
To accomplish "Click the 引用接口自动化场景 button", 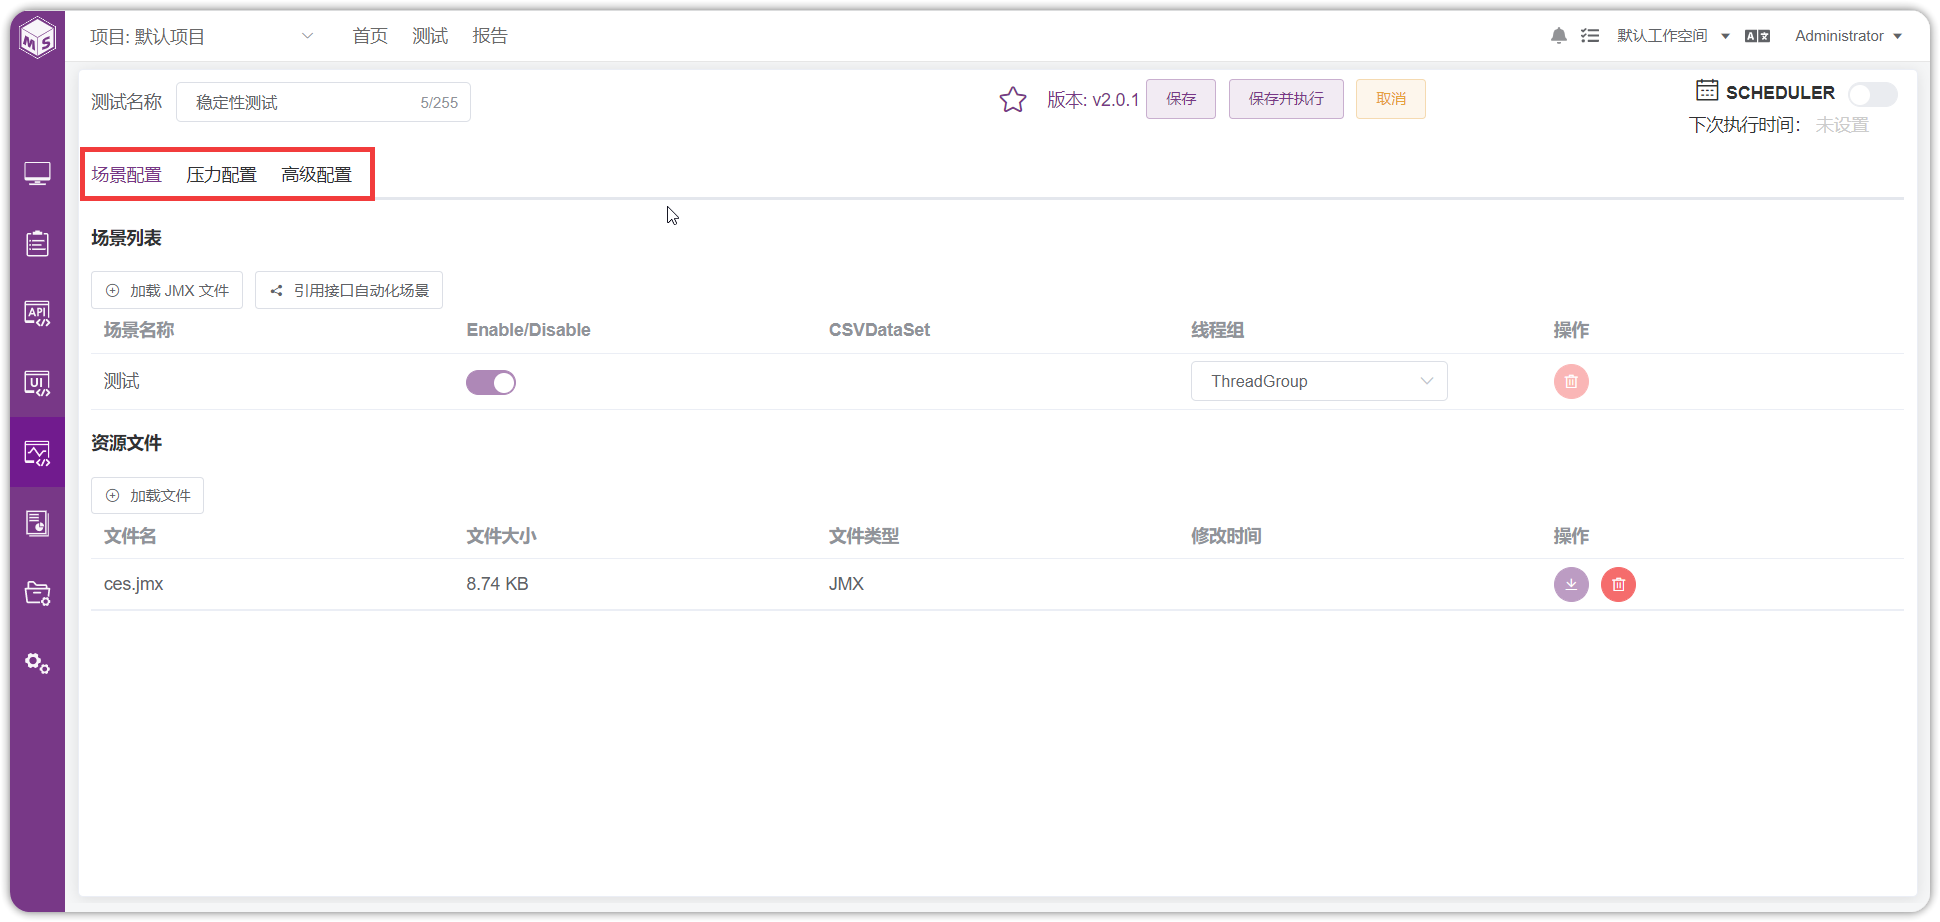I will [349, 290].
